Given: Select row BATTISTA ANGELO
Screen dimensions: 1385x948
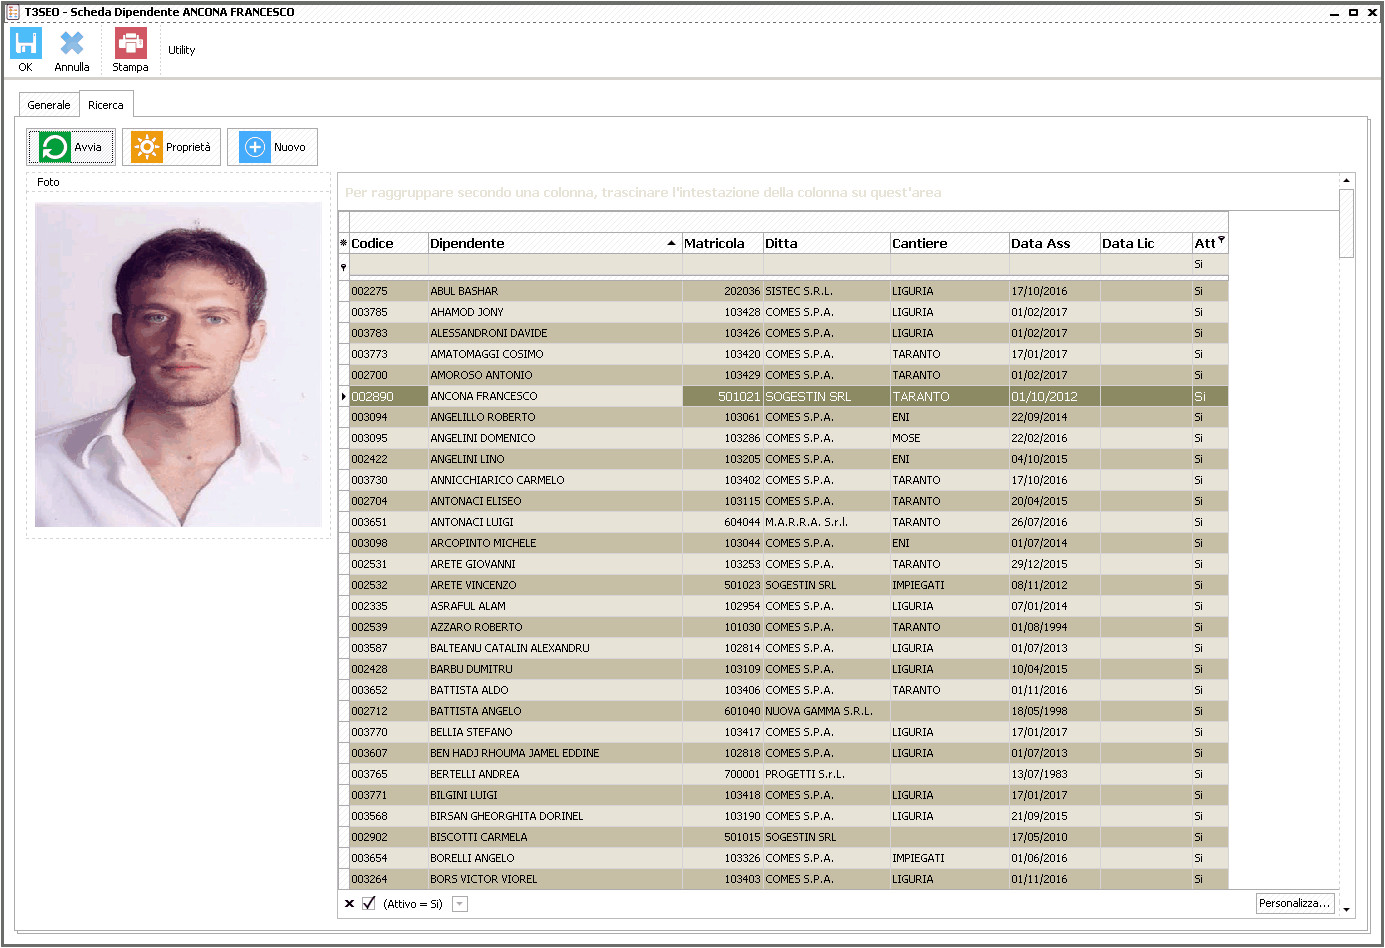Looking at the screenshot, I should (788, 711).
